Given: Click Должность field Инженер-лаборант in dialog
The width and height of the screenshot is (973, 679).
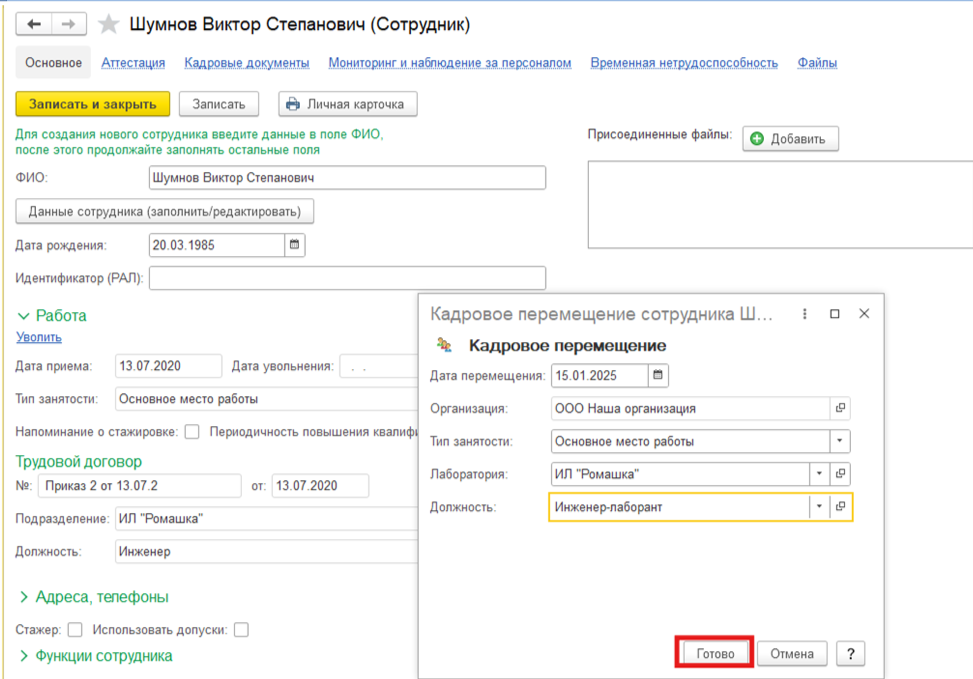Looking at the screenshot, I should click(679, 506).
